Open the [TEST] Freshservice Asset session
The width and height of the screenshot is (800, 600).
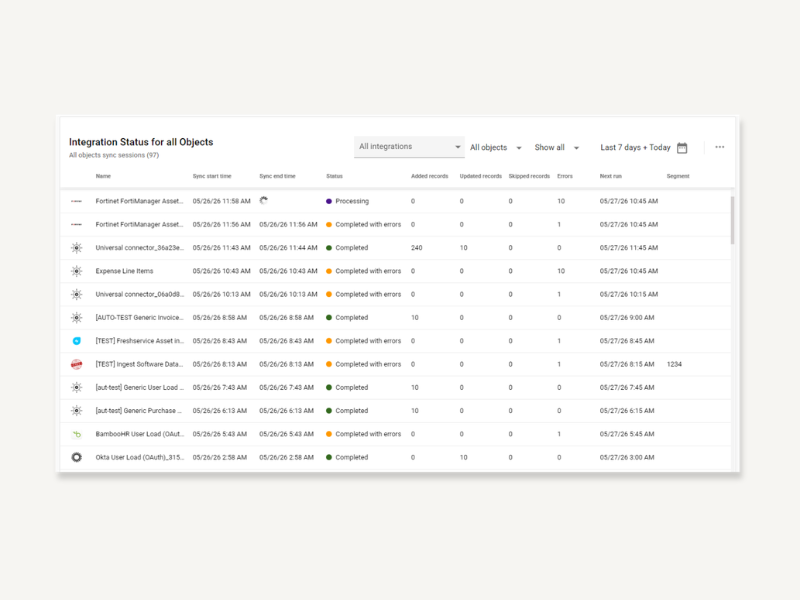(x=139, y=341)
